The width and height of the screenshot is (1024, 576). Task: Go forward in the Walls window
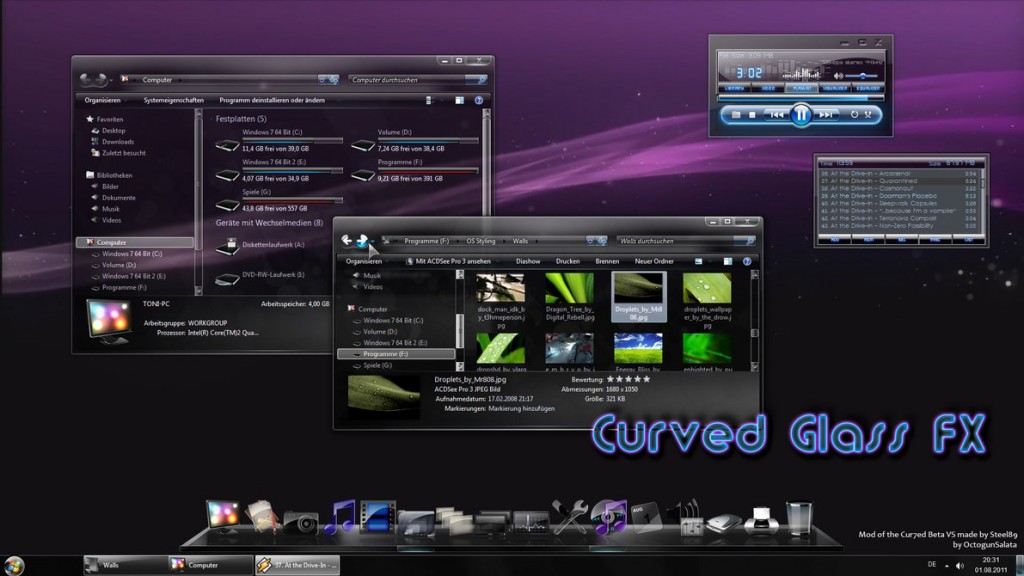(x=362, y=240)
